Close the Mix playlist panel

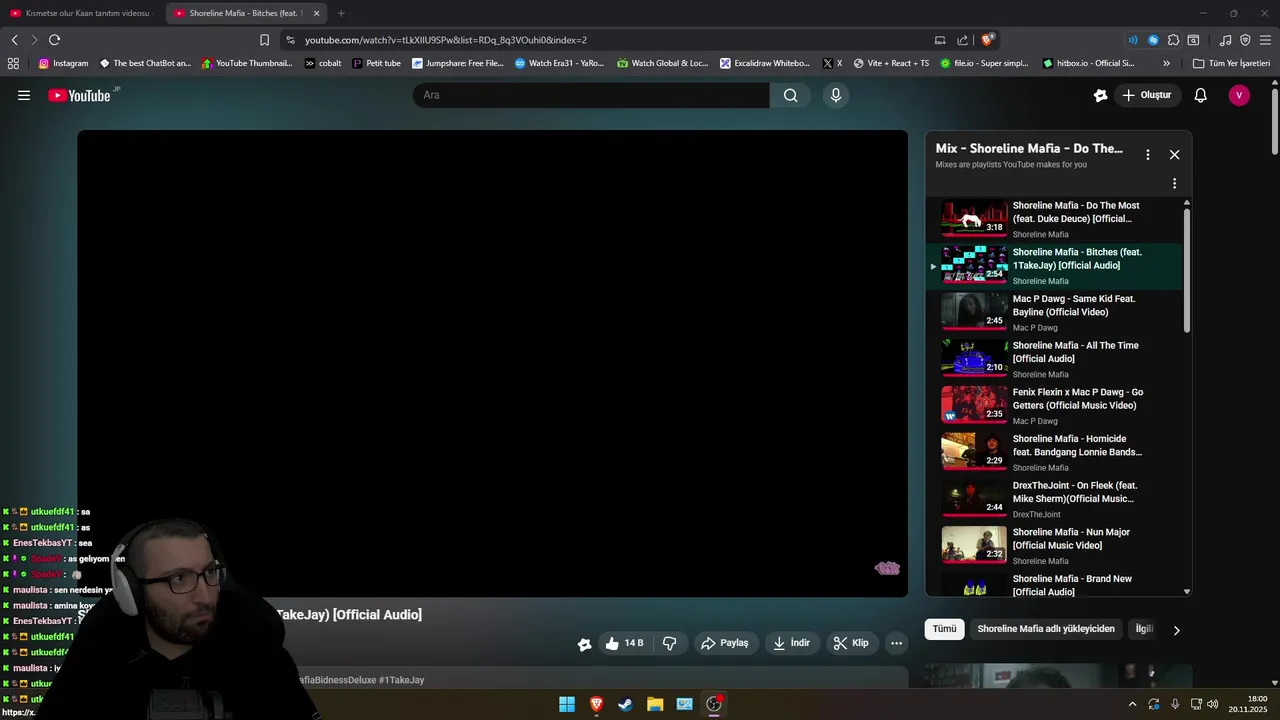coord(1175,155)
